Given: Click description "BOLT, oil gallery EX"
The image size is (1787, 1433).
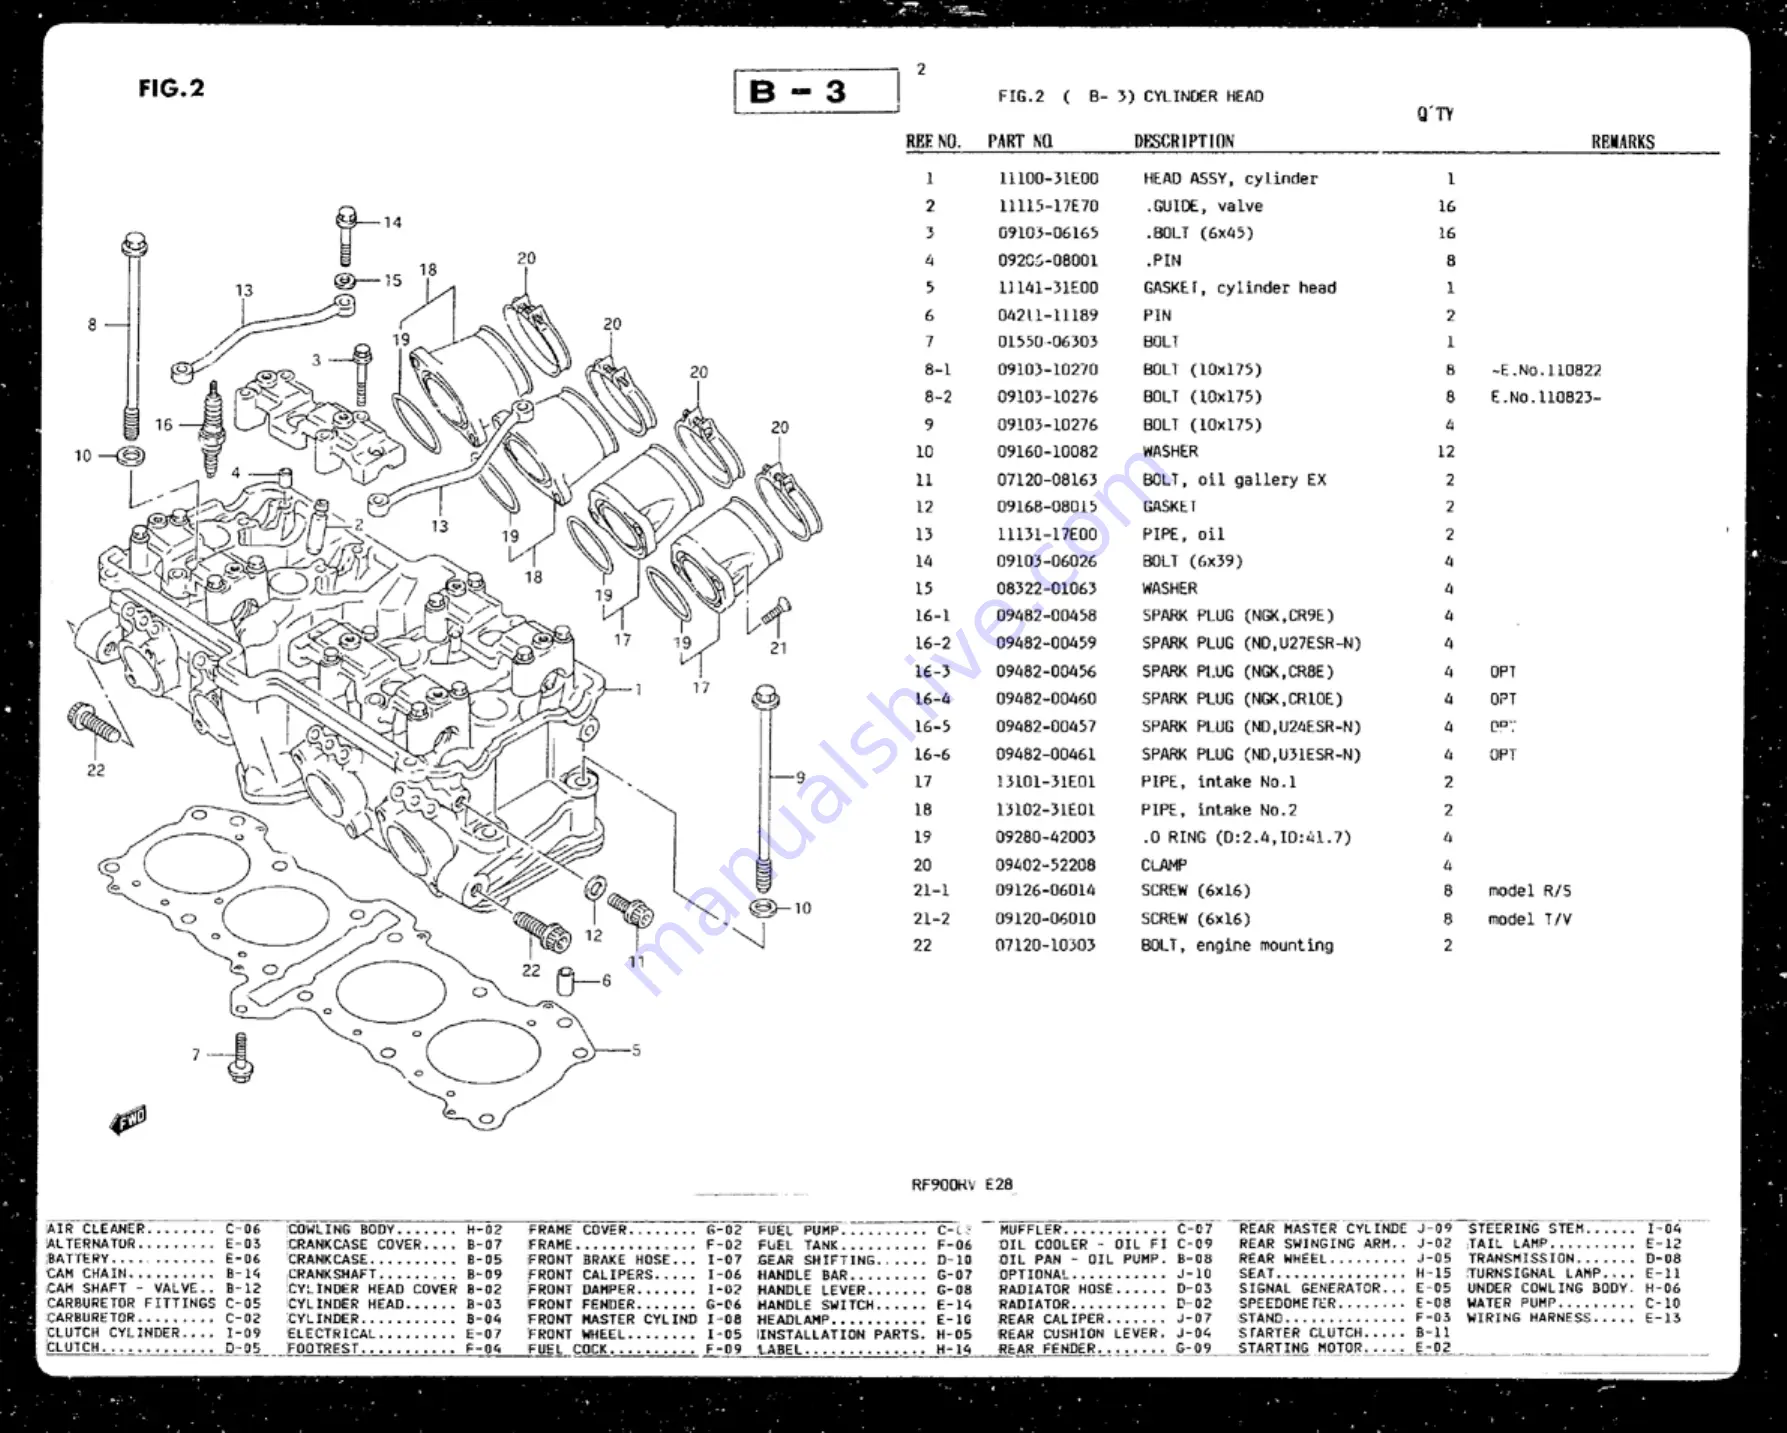Looking at the screenshot, I should [x=1234, y=480].
